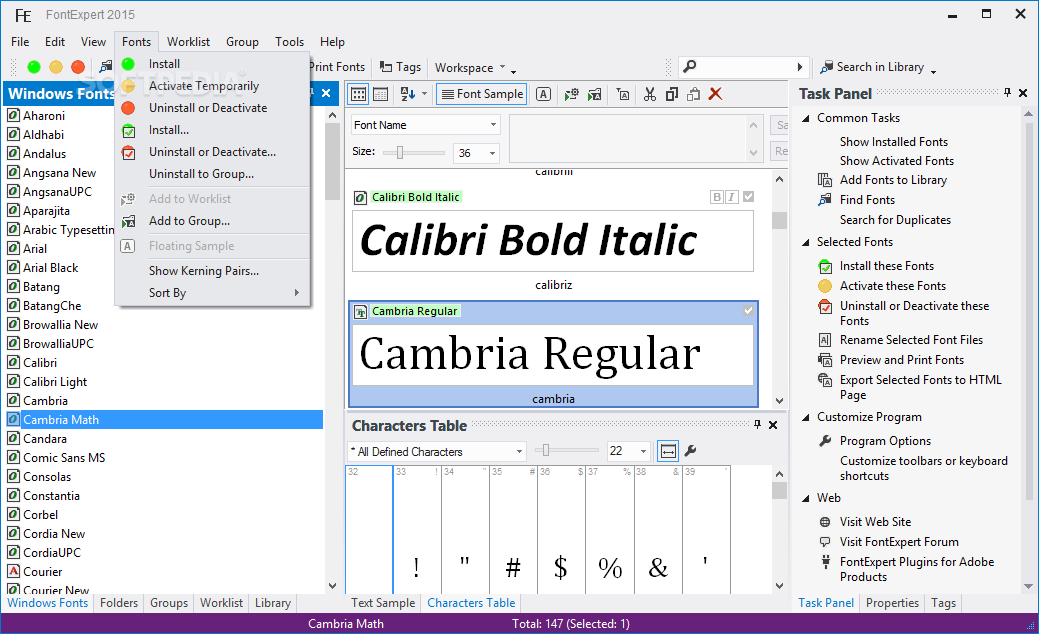Viewport: 1039px width, 634px height.
Task: Pin the Characters Table panel
Action: tap(757, 425)
